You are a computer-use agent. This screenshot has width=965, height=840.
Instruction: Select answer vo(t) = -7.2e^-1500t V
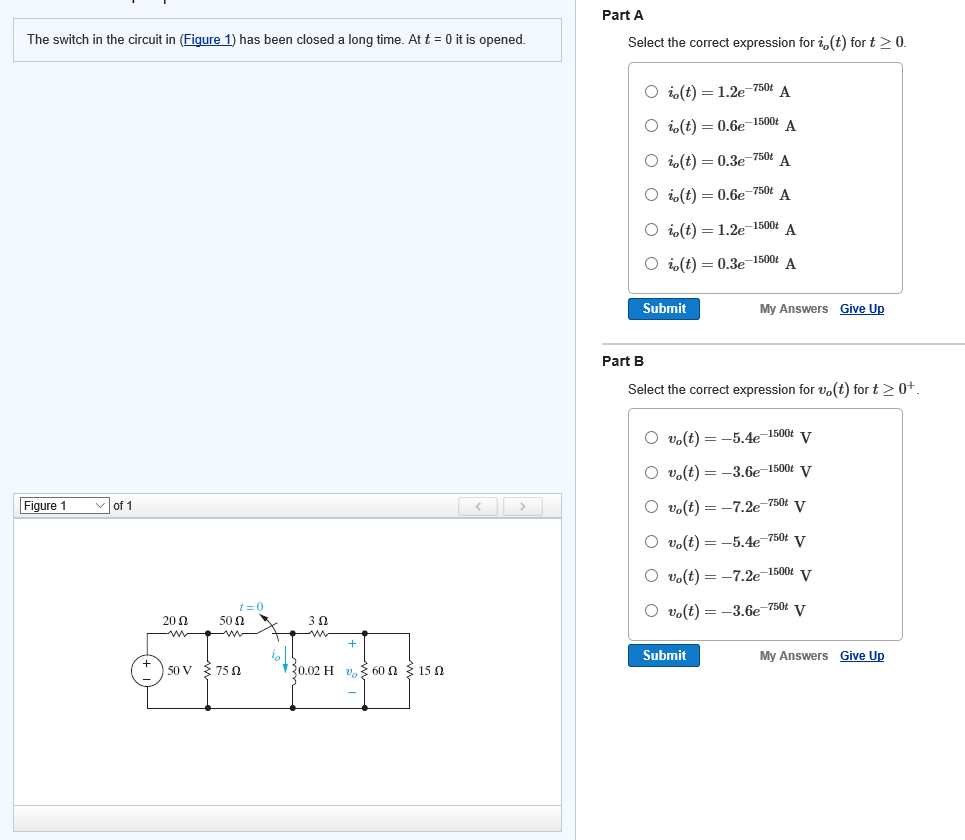pos(652,575)
